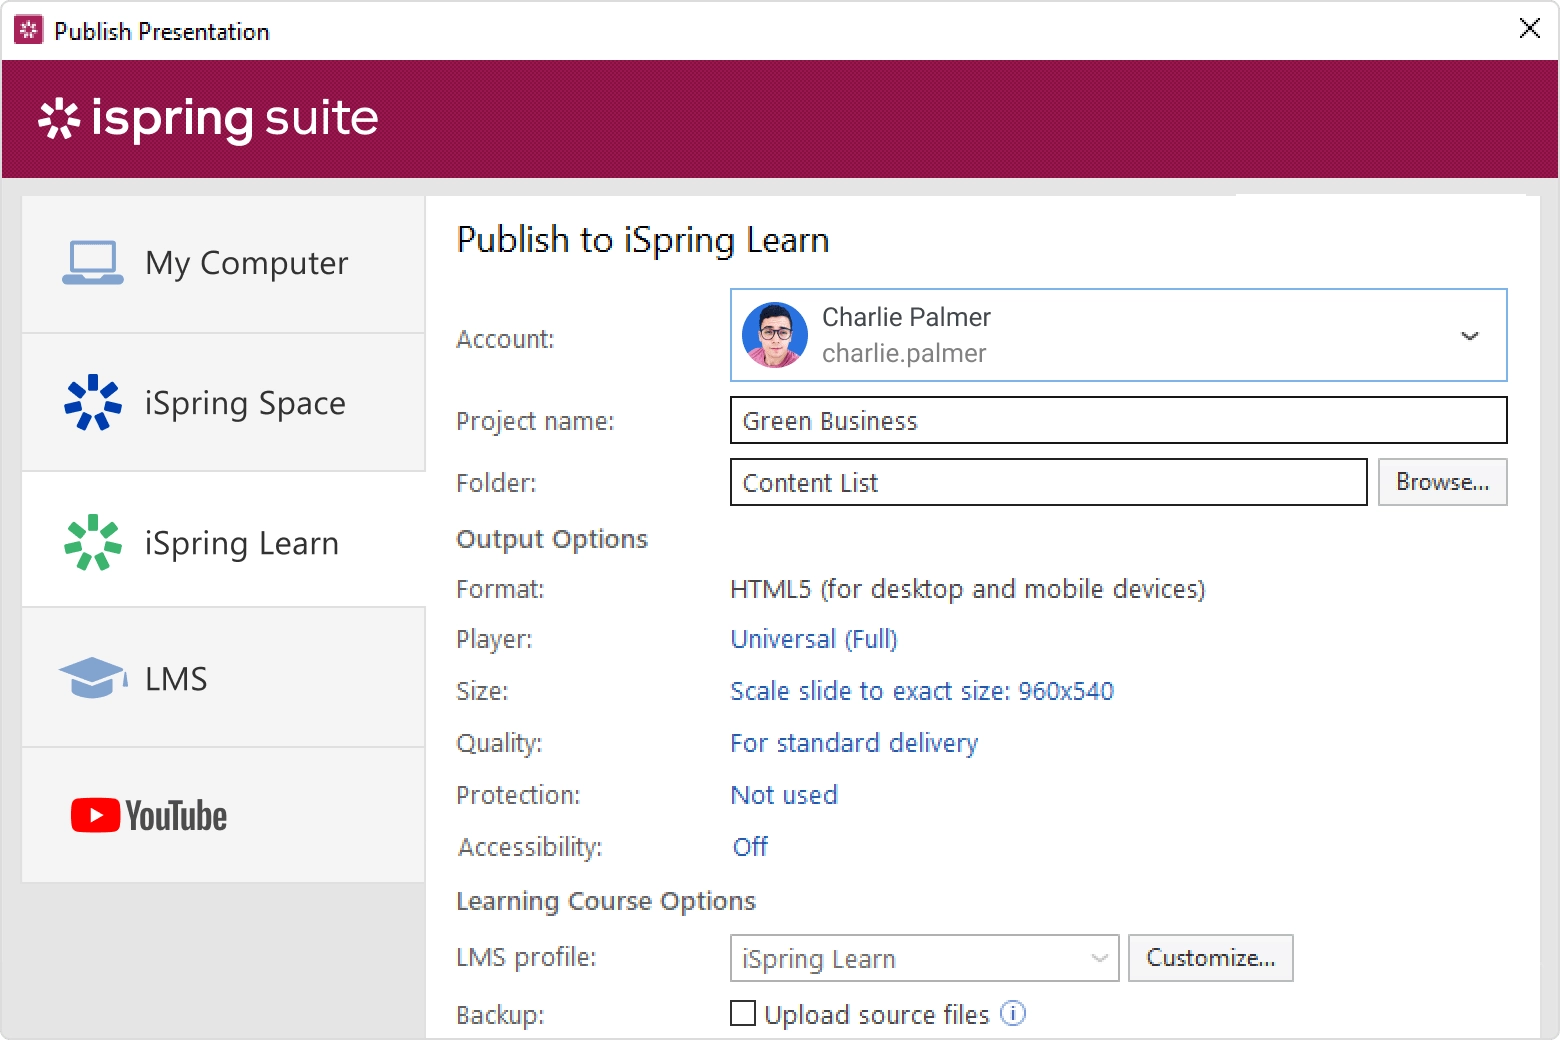Switch to the My Computer tab
Image resolution: width=1560 pixels, height=1040 pixels.
click(224, 264)
